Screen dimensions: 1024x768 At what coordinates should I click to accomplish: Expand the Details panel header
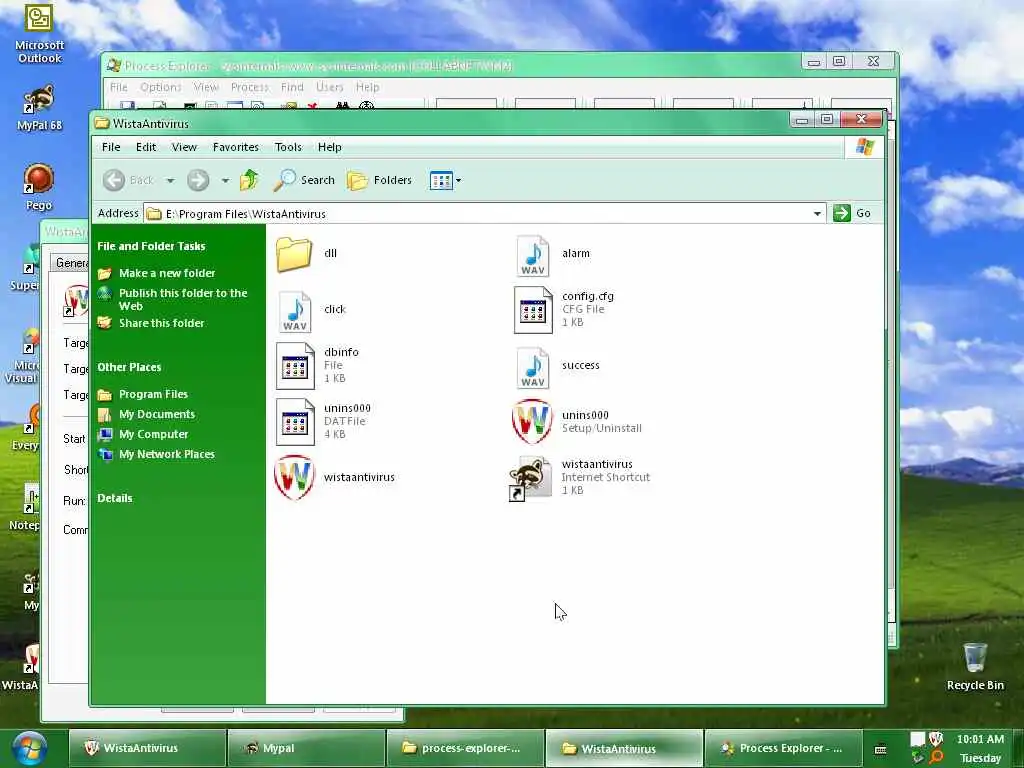coord(114,498)
